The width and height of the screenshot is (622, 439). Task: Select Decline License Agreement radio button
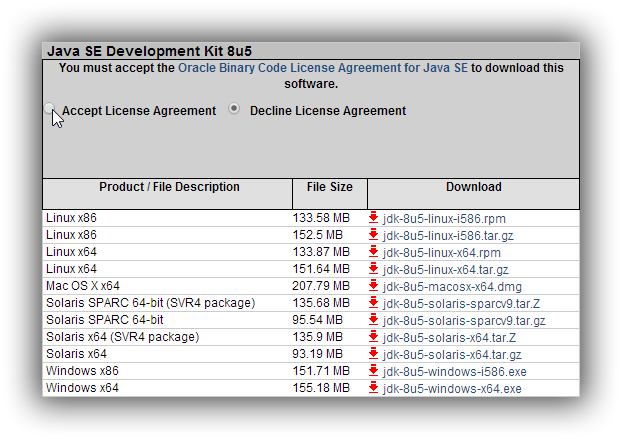point(234,108)
